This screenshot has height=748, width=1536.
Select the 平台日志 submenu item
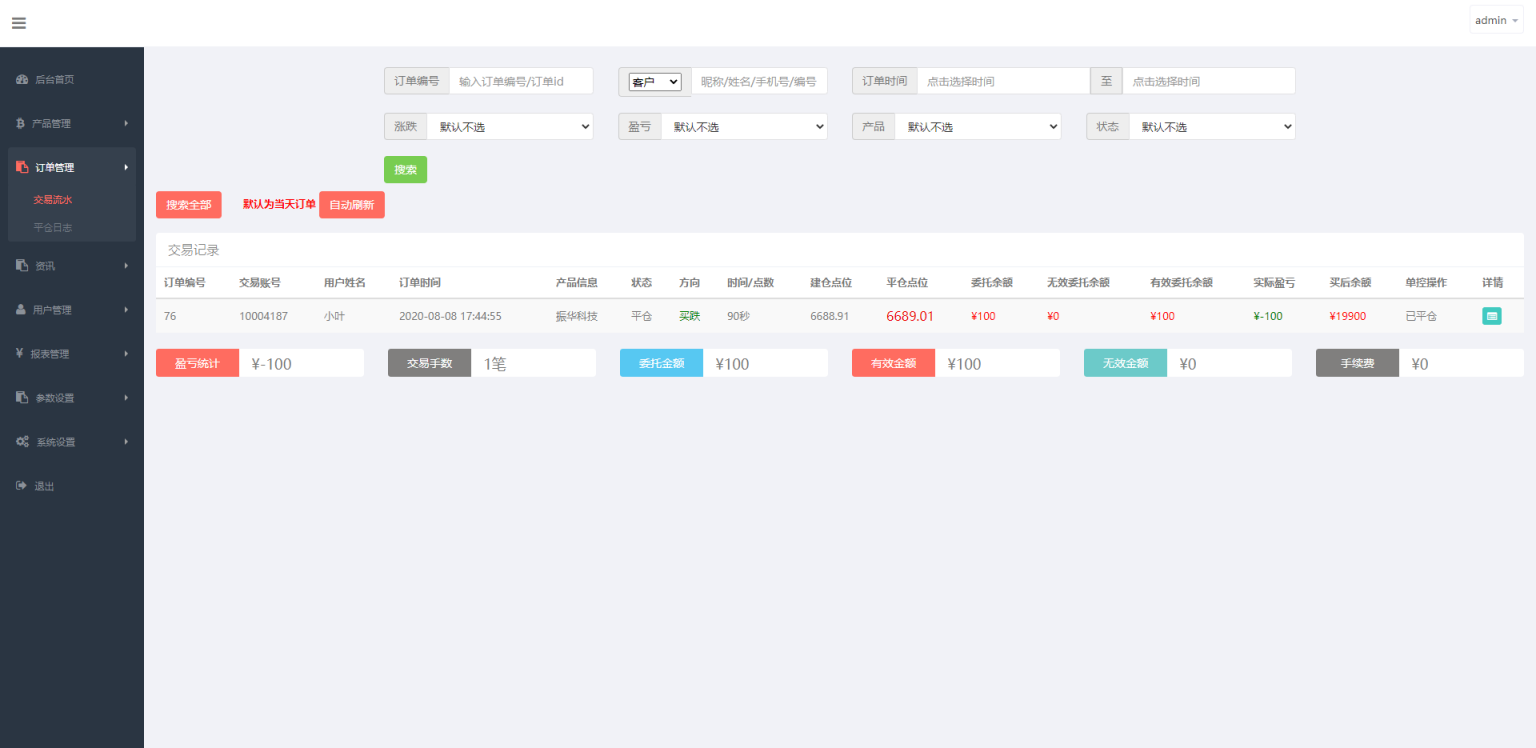(53, 227)
